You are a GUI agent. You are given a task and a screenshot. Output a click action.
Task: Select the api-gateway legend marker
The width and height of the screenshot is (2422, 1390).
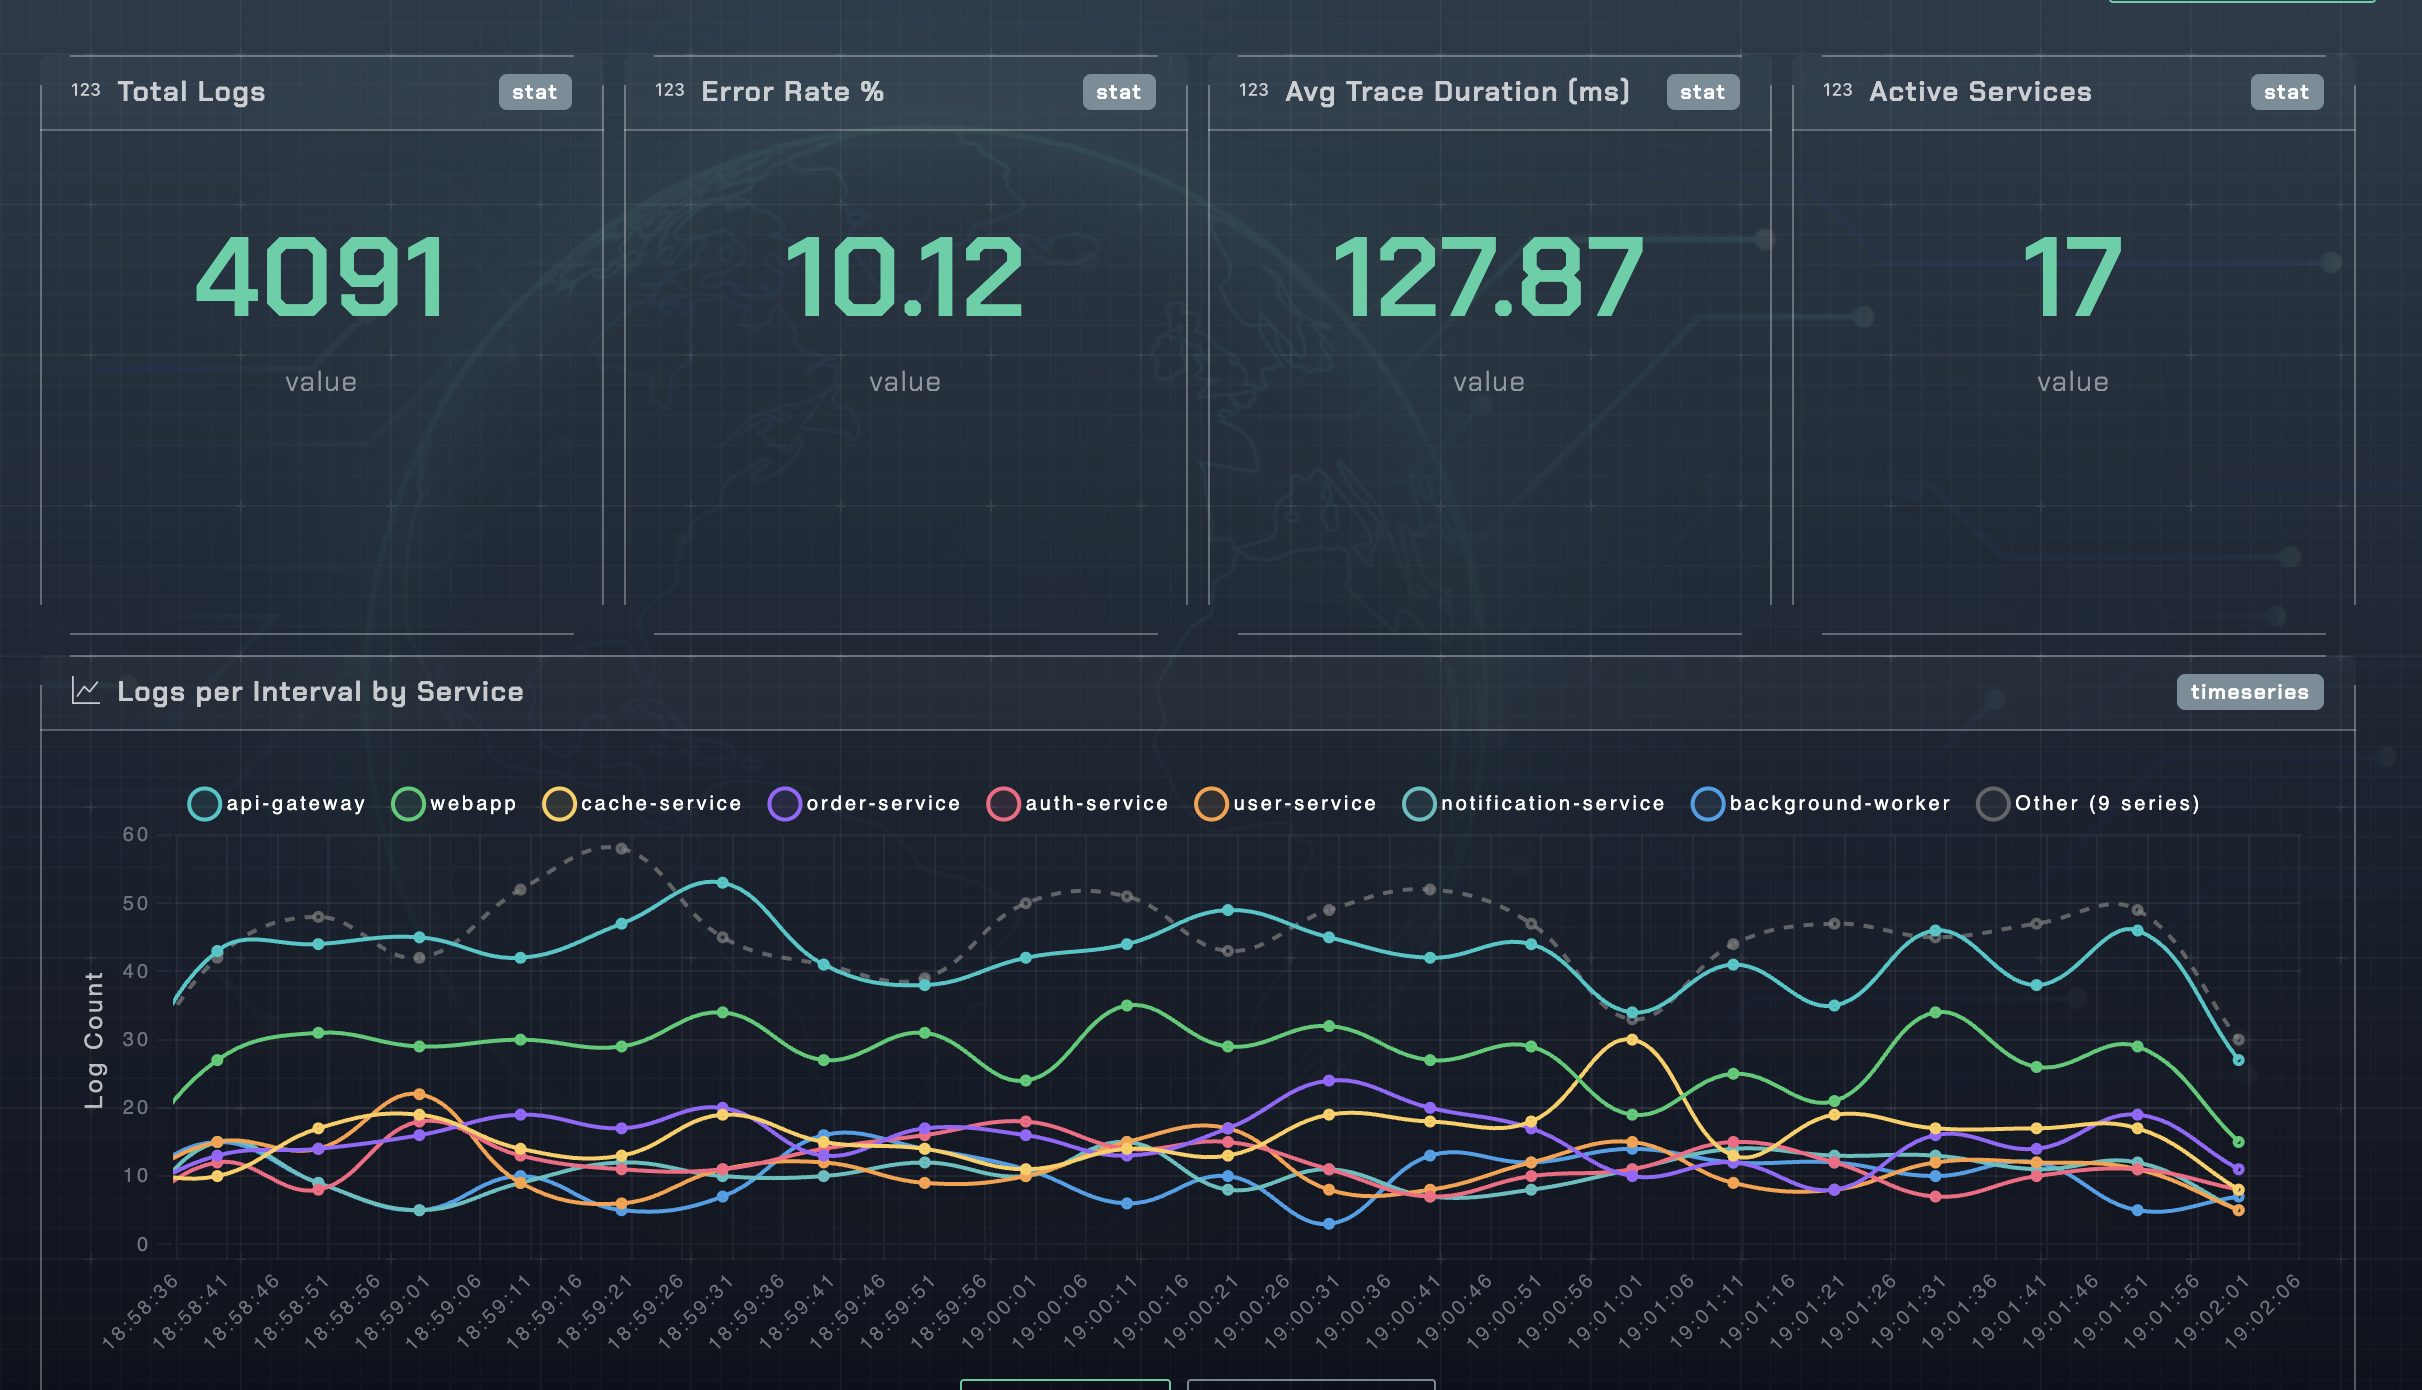204,803
